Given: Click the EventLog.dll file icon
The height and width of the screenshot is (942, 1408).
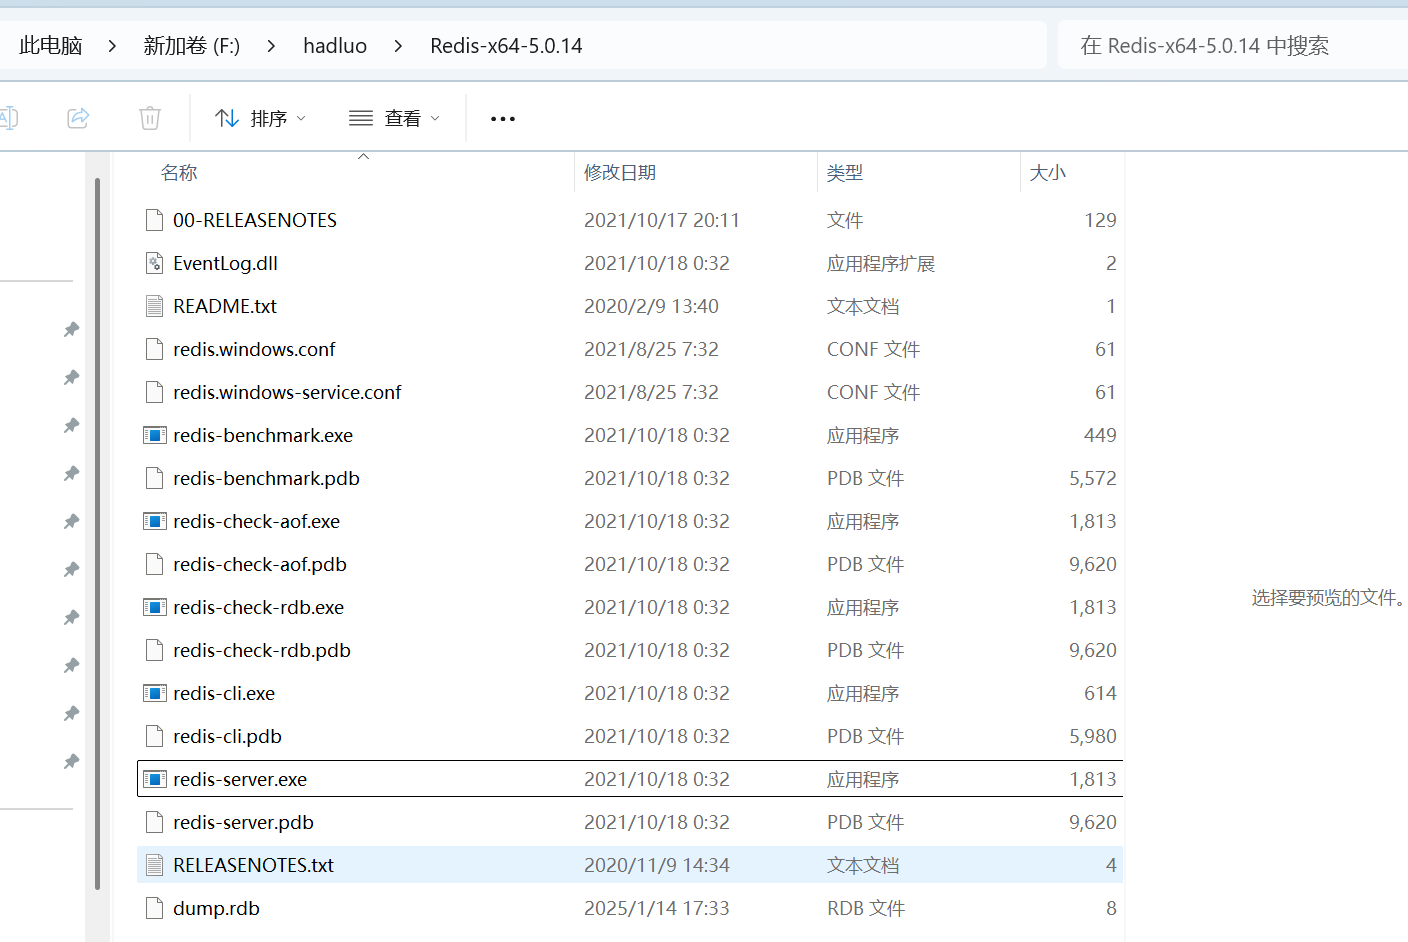Looking at the screenshot, I should pos(154,263).
